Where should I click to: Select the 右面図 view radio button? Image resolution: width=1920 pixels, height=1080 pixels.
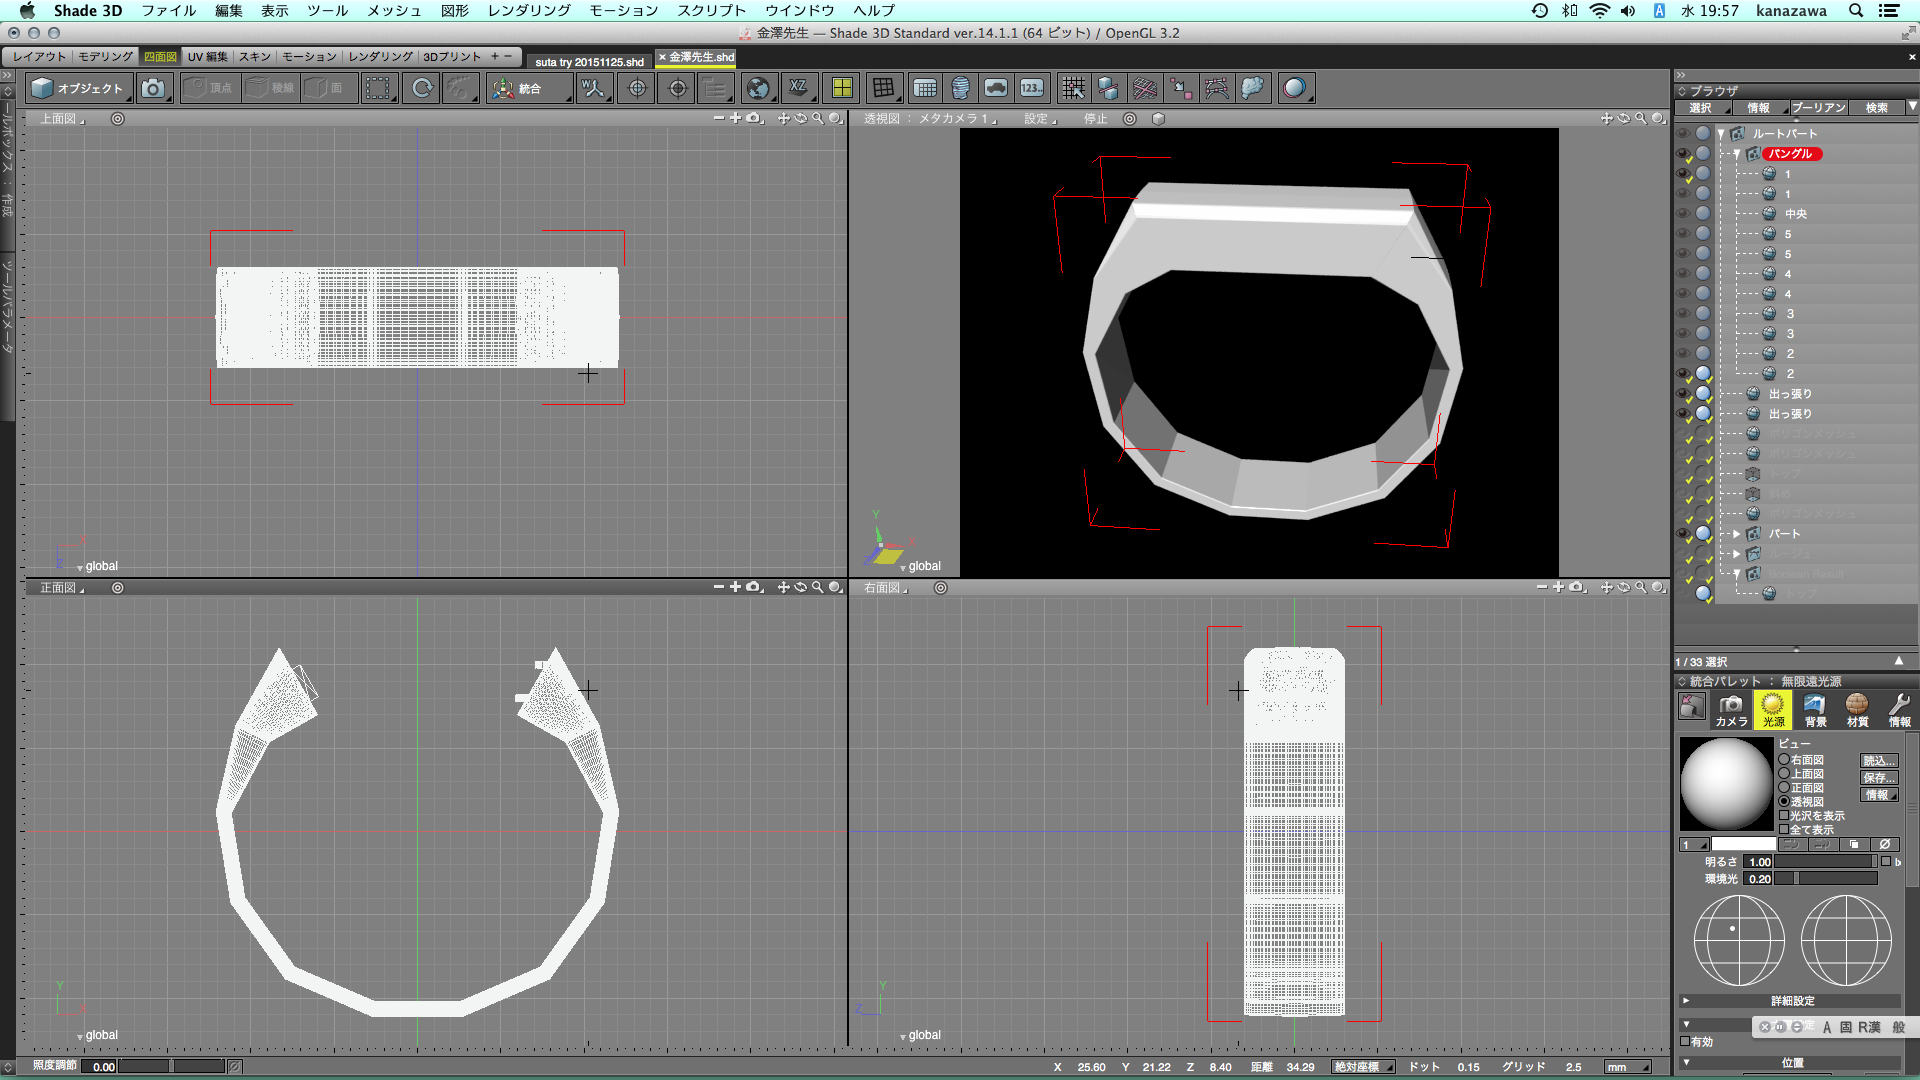(x=1784, y=760)
